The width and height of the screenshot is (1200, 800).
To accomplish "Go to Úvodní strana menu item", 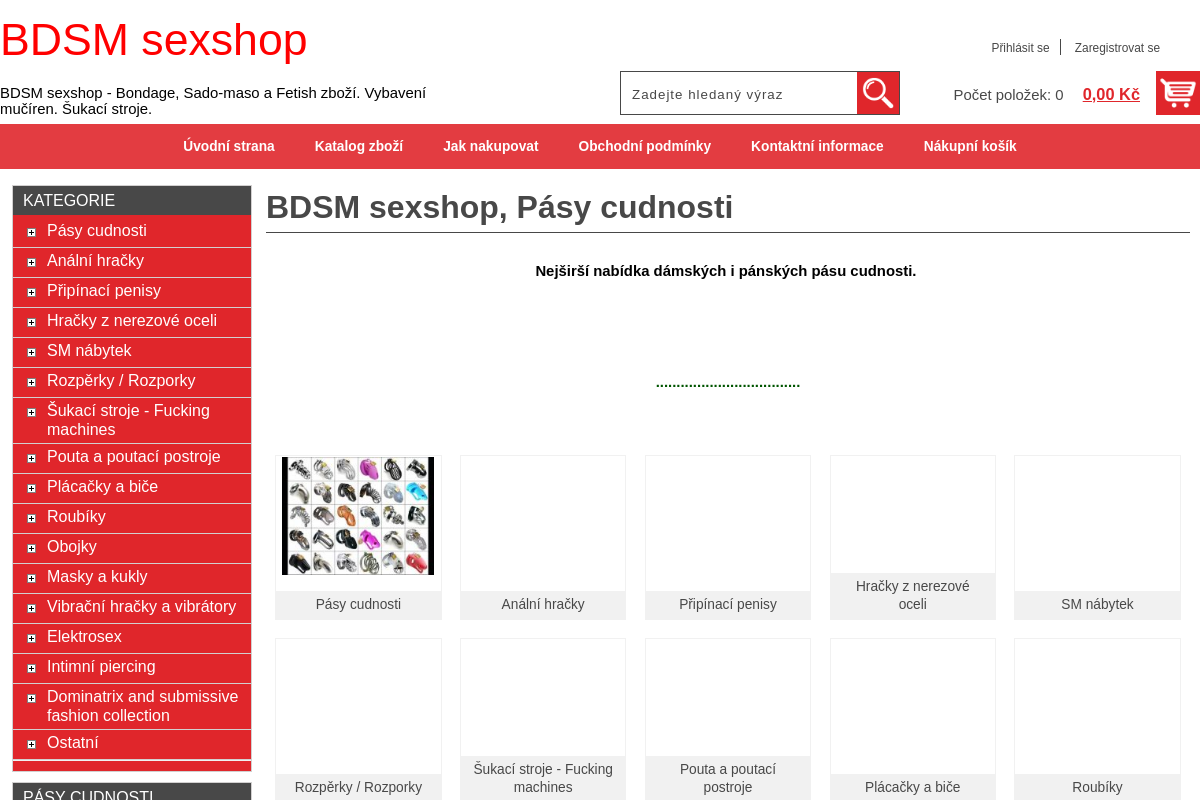I will click(x=229, y=146).
